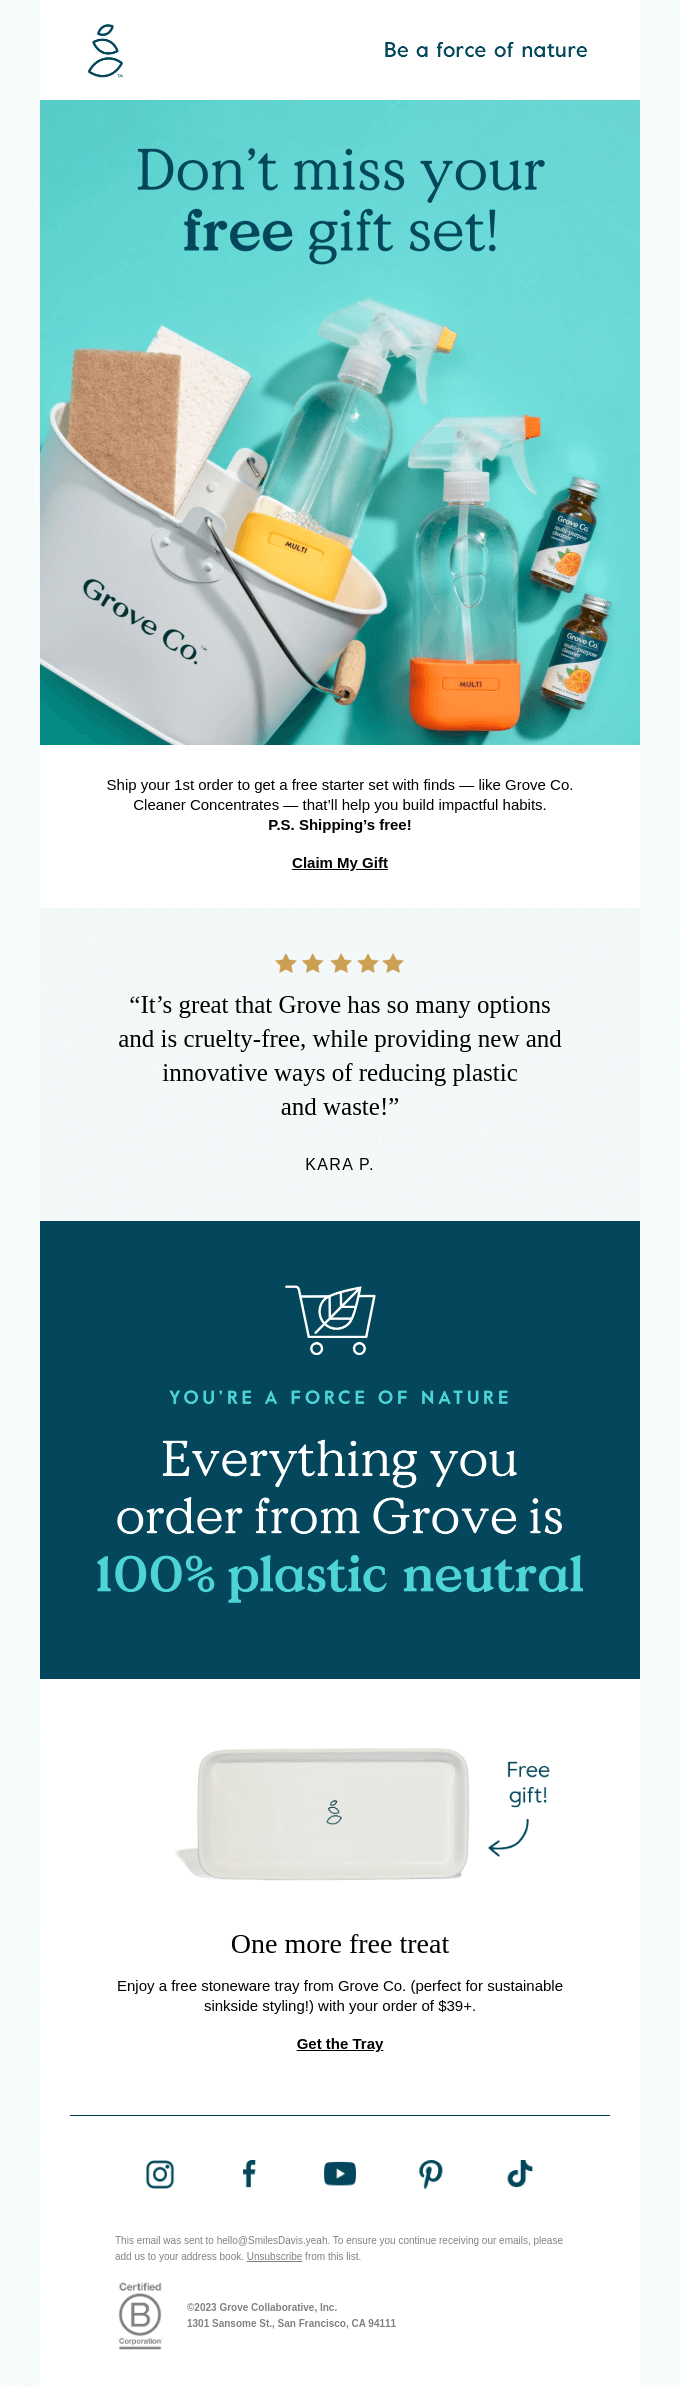Screen dimensions: 680x2387
Task: Click the Certified B Corporation badge
Action: pyautogui.click(x=140, y=2314)
